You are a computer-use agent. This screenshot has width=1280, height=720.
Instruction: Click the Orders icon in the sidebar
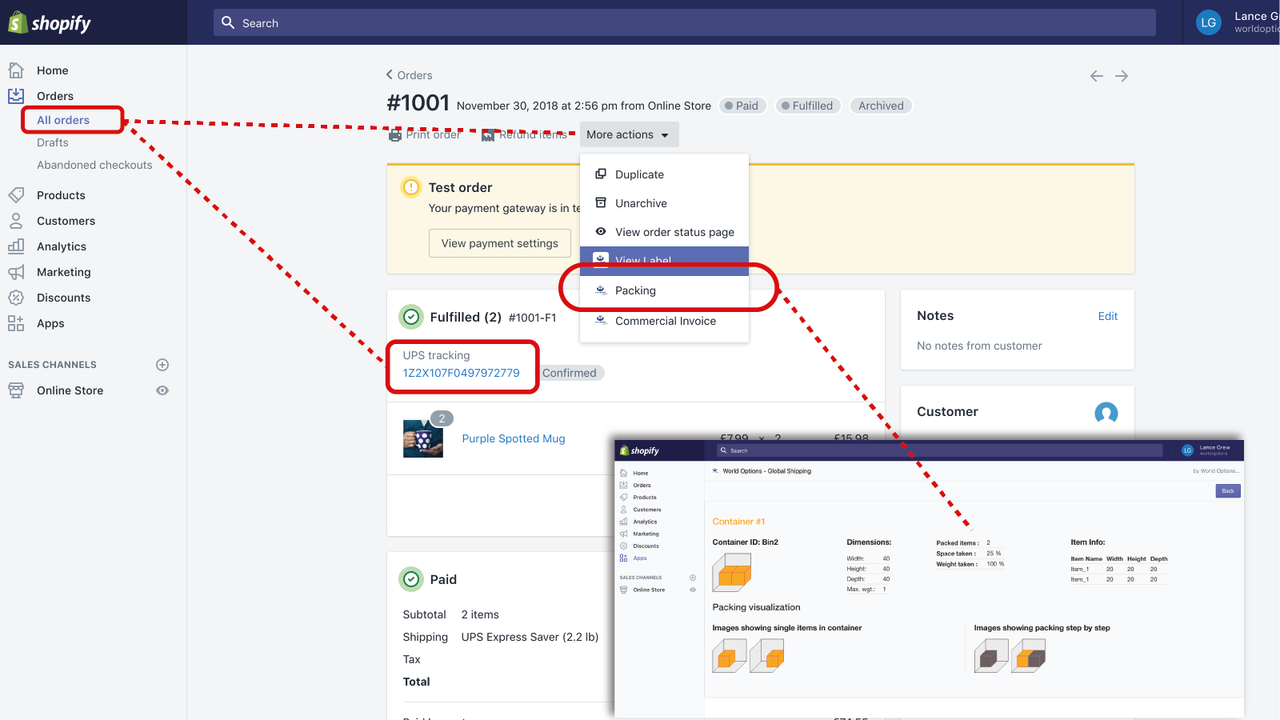(15, 95)
